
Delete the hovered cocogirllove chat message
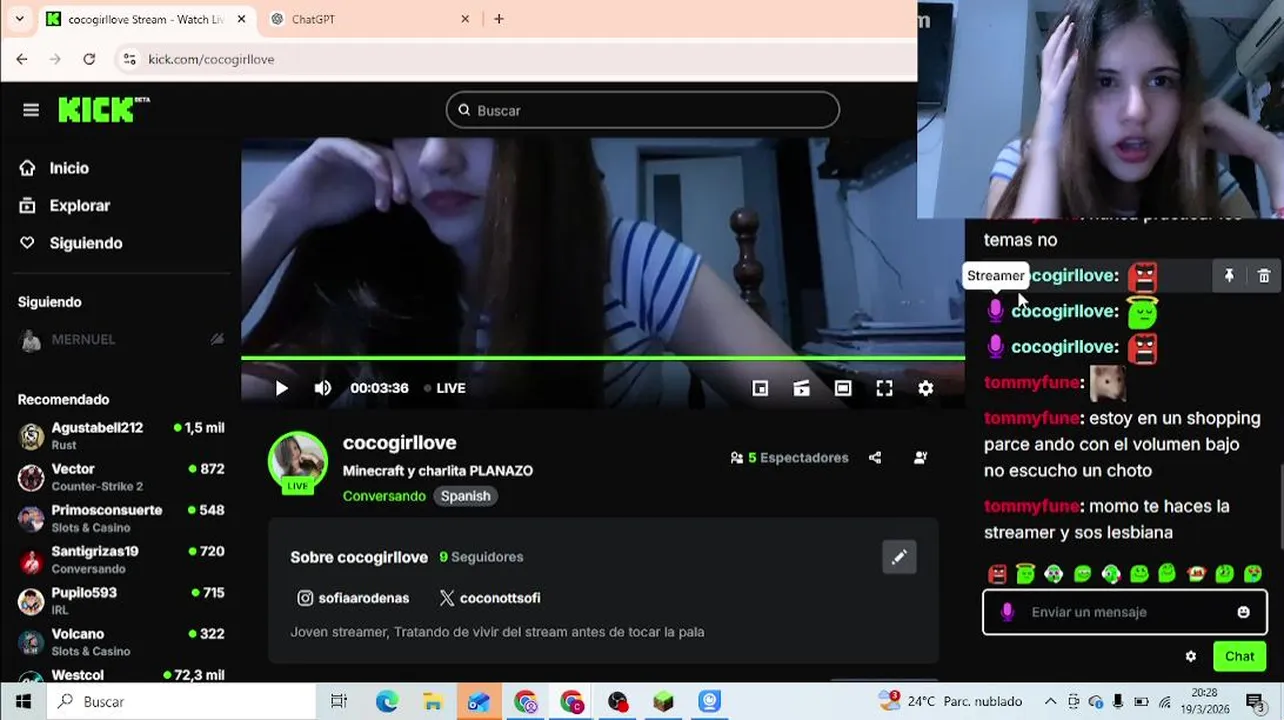click(1264, 276)
